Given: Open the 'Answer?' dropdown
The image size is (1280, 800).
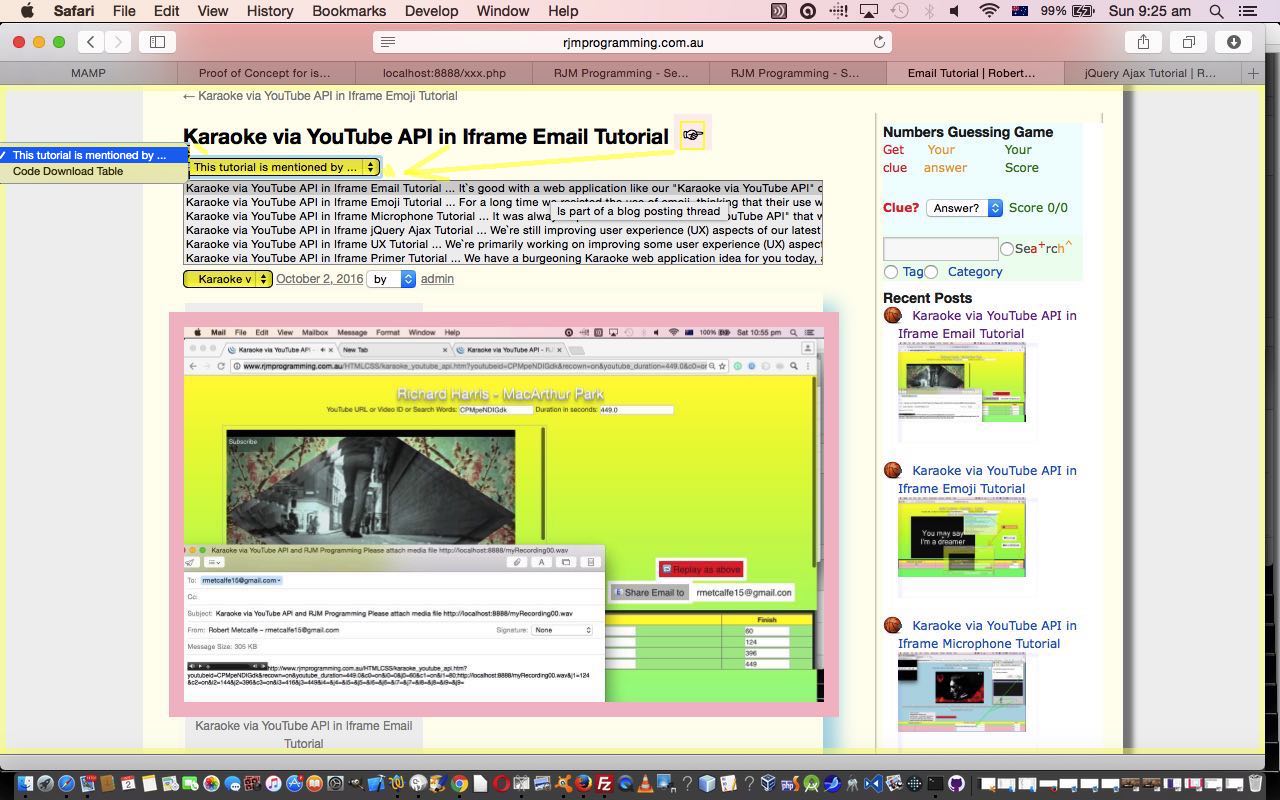Looking at the screenshot, I should [964, 208].
